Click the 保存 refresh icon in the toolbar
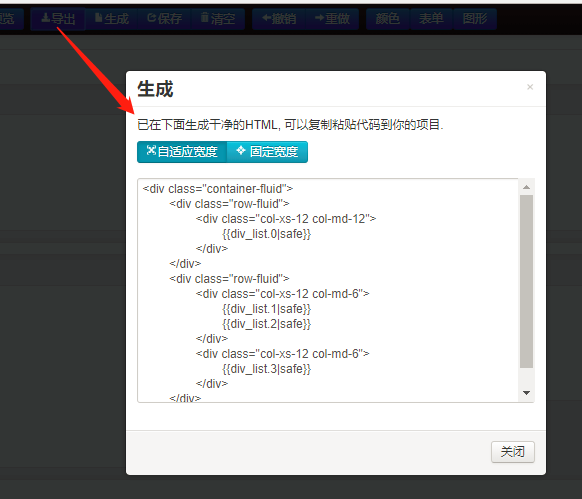The image size is (582, 499). pyautogui.click(x=151, y=18)
